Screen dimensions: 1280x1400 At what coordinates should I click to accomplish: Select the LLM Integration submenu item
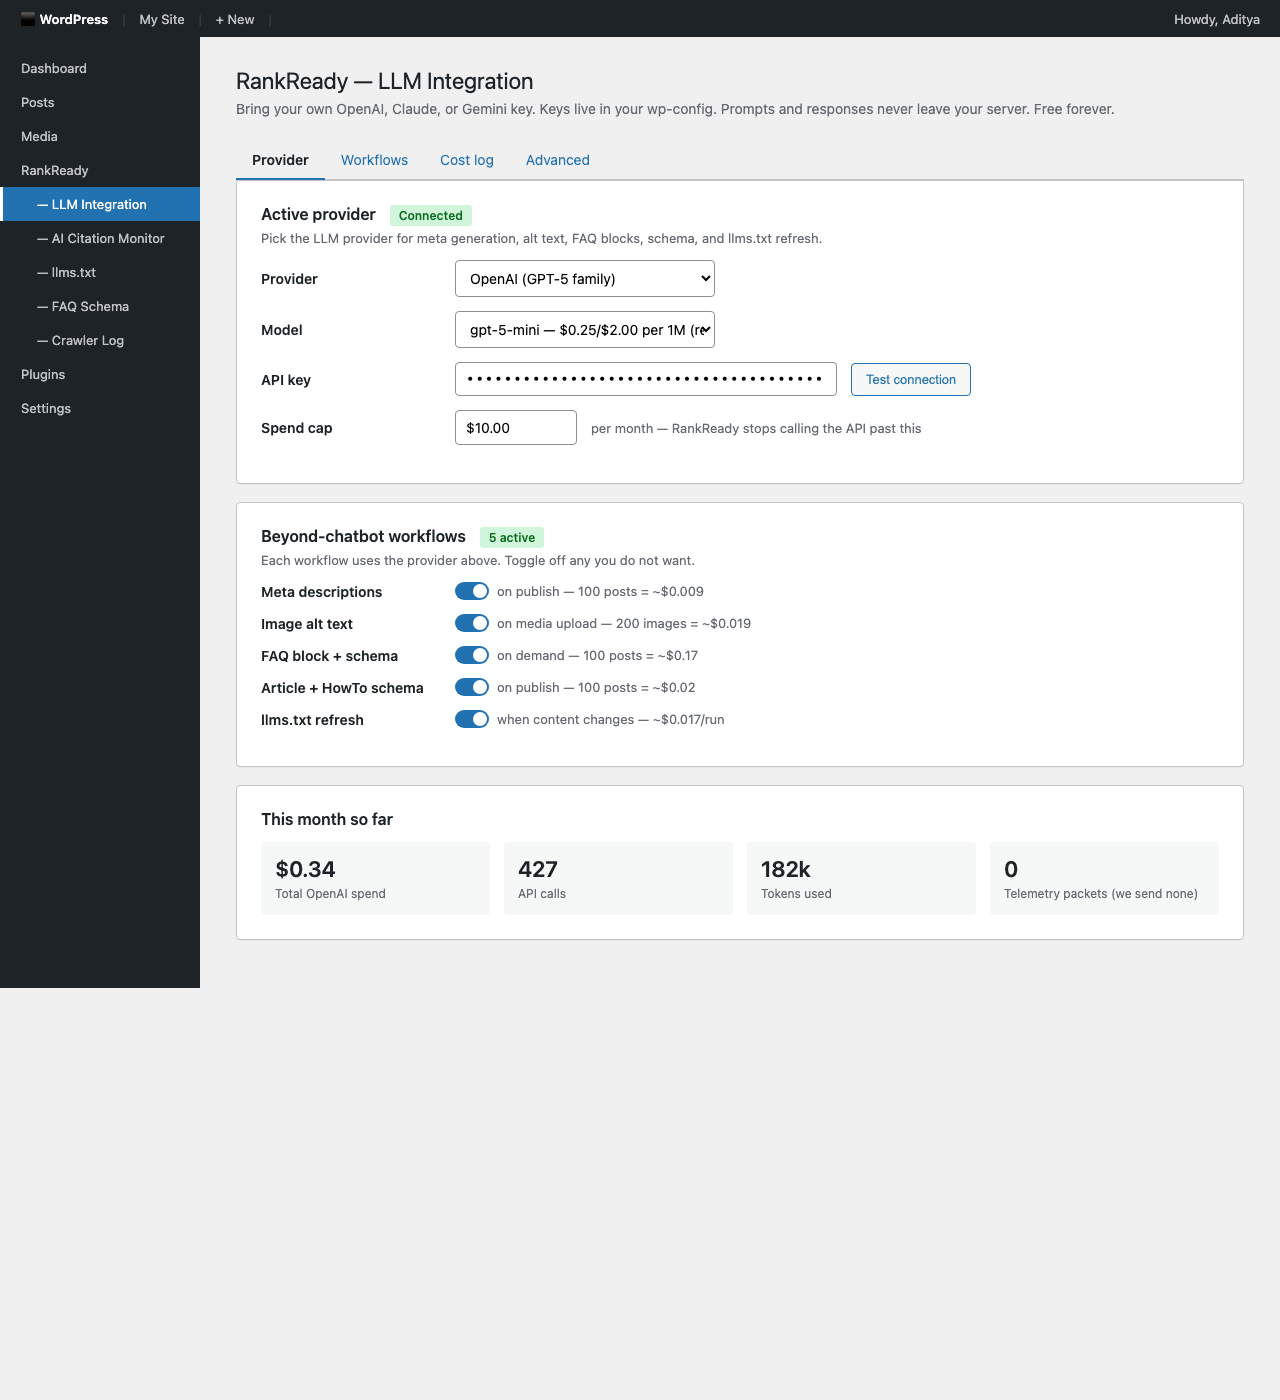click(x=100, y=204)
